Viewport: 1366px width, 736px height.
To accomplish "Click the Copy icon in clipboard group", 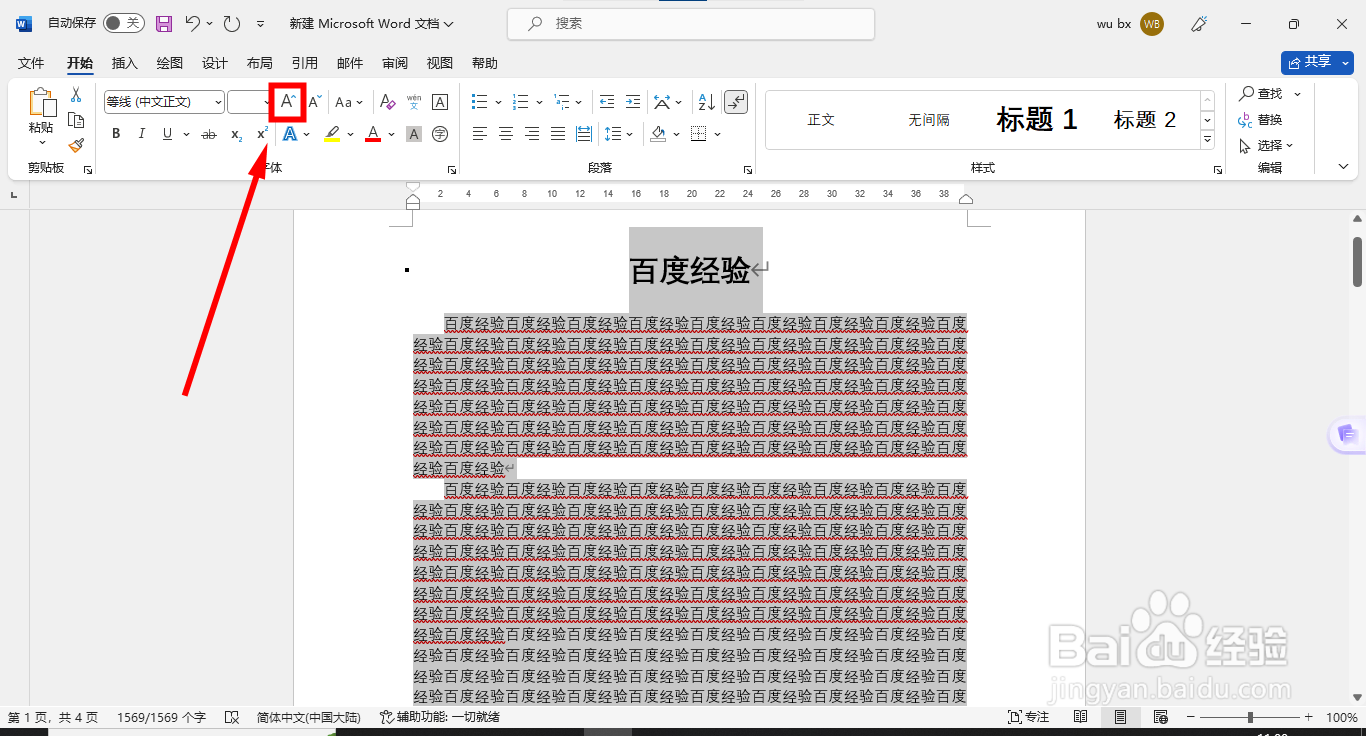I will click(x=76, y=120).
